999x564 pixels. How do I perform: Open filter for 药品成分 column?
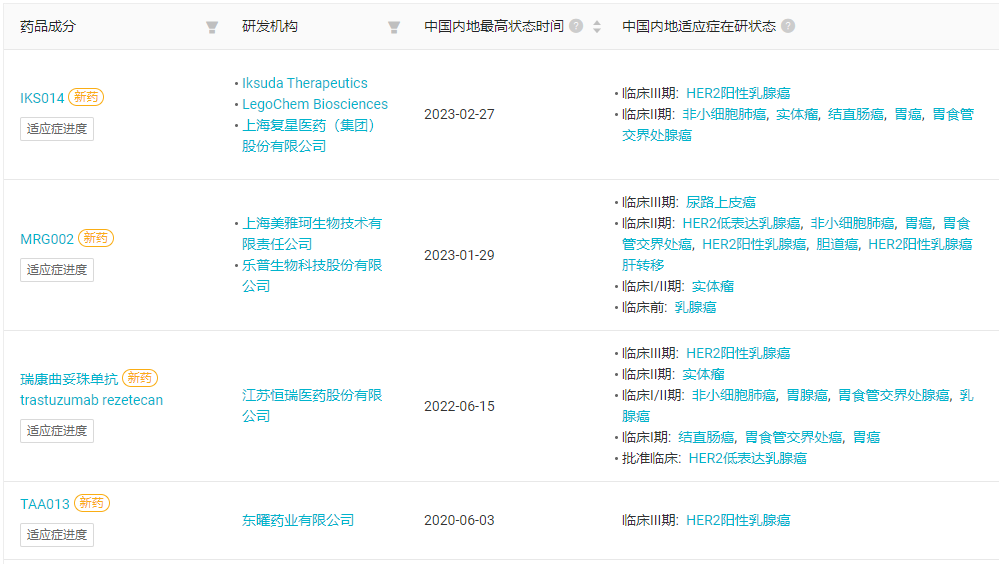(x=212, y=27)
